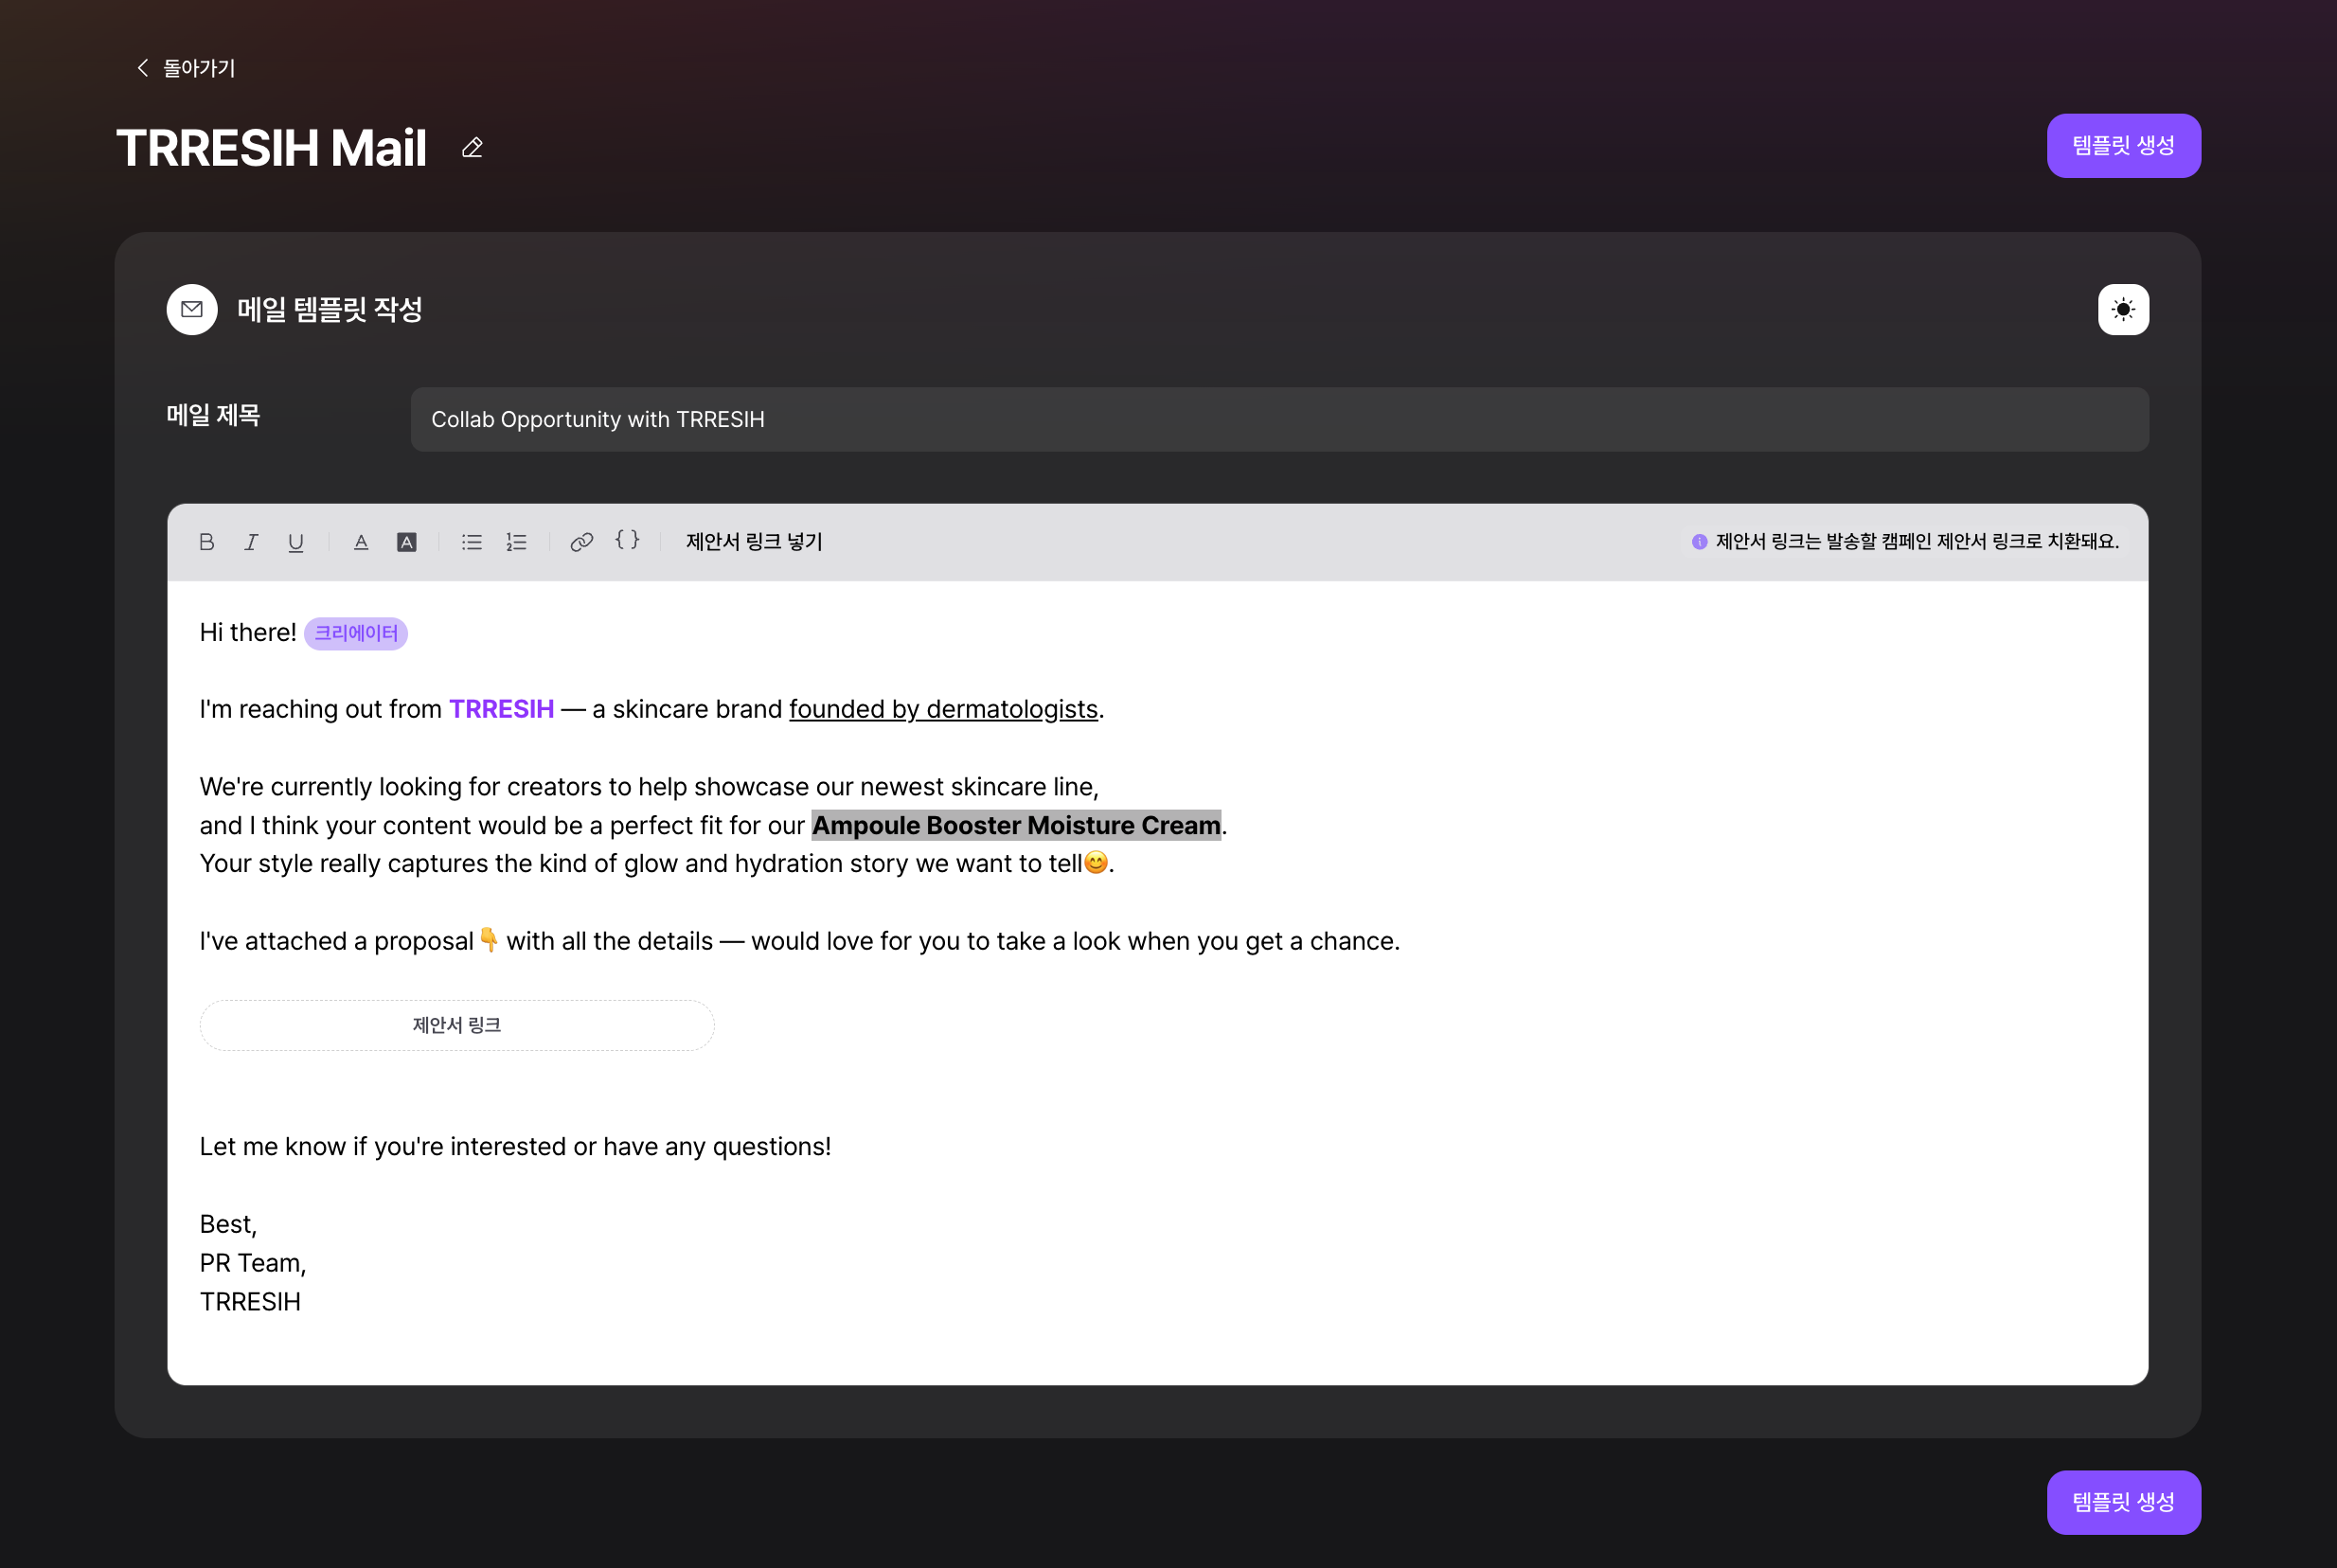Viewport: 2337px width, 1568px height.
Task: Select the 크리에이터 variable chip
Action: [x=355, y=633]
